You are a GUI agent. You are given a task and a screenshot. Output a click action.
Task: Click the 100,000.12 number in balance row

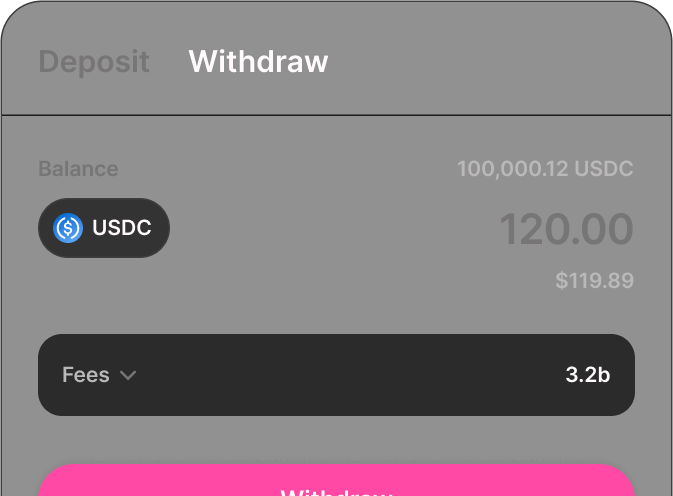513,169
